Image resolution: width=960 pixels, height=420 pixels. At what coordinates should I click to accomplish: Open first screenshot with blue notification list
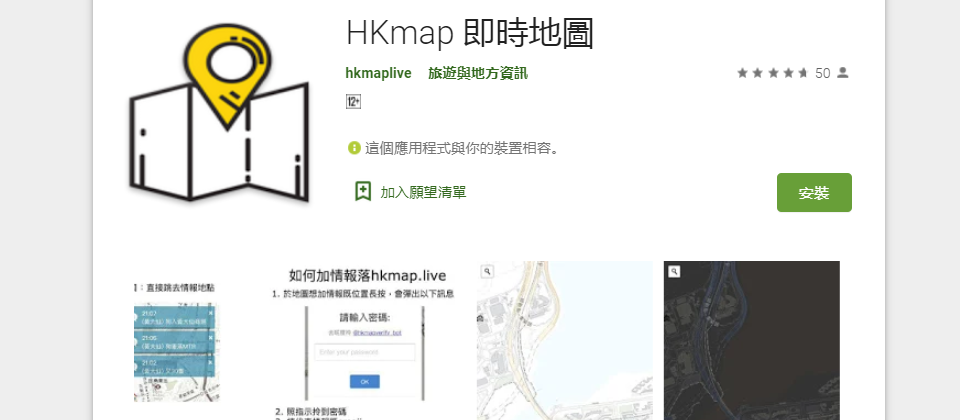pyautogui.click(x=175, y=340)
